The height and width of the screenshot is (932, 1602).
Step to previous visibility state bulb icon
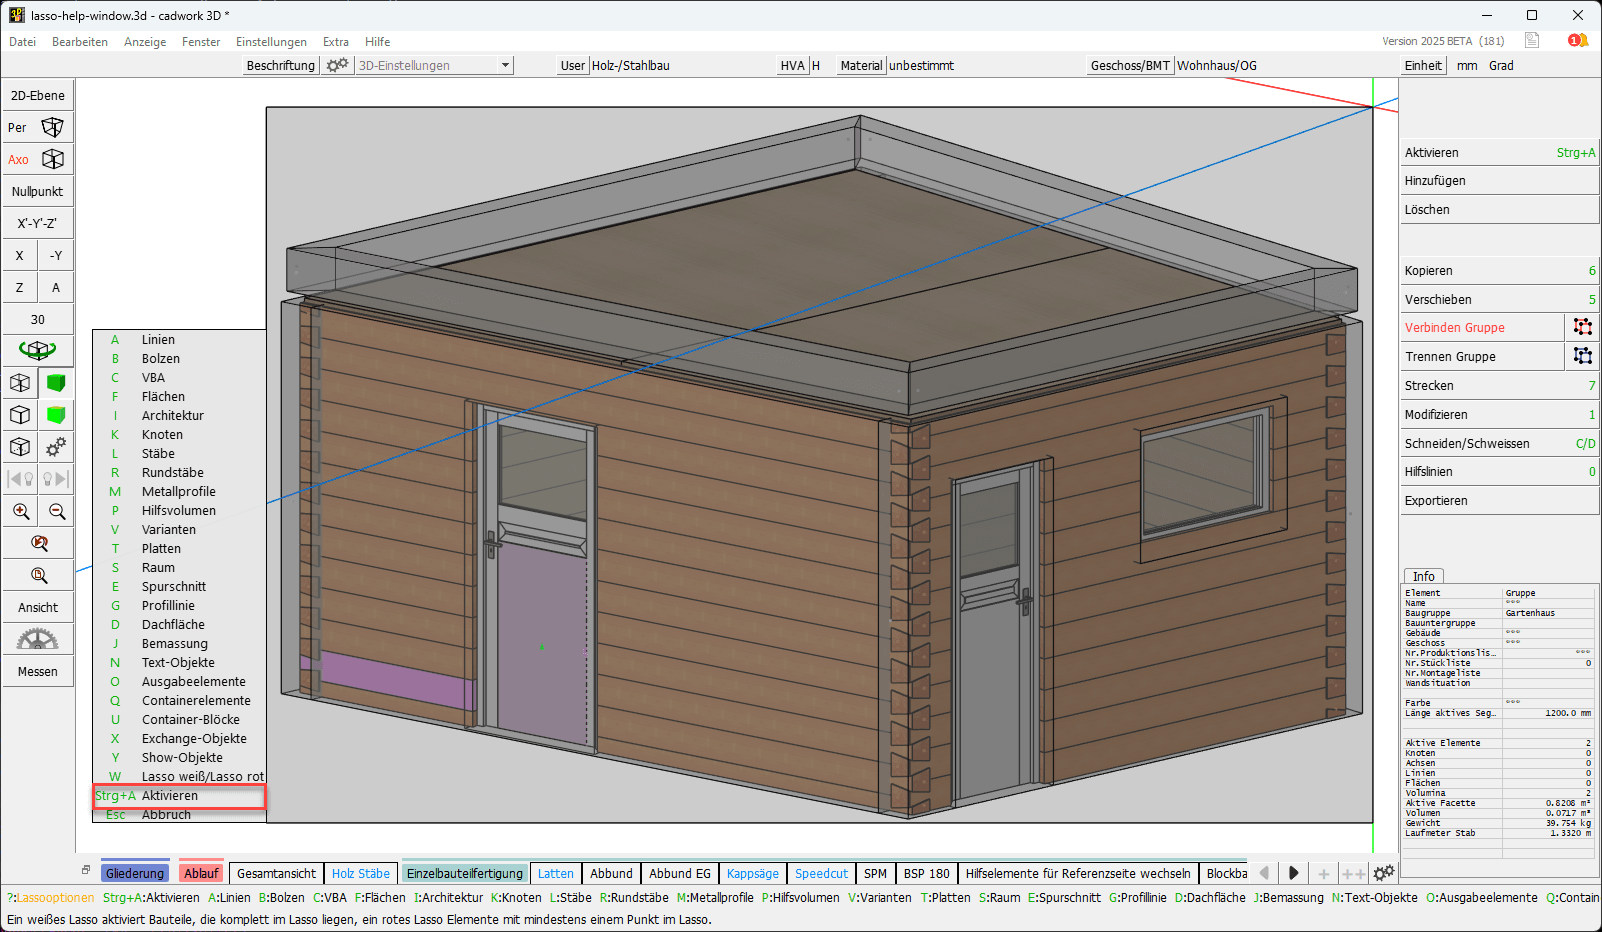point(20,479)
